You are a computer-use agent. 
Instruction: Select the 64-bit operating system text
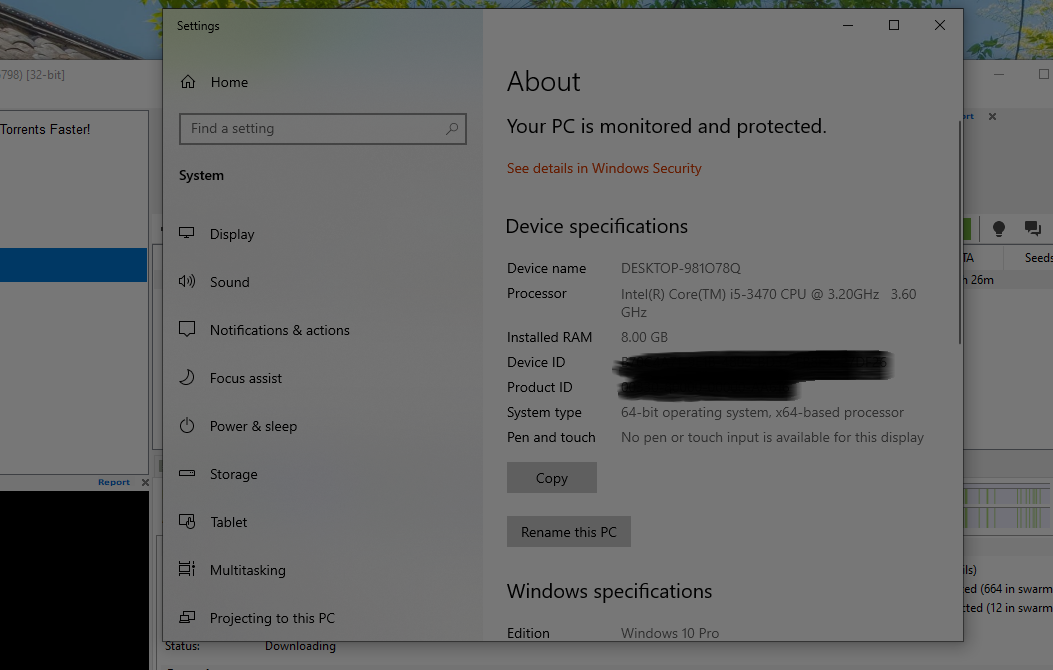tap(762, 412)
